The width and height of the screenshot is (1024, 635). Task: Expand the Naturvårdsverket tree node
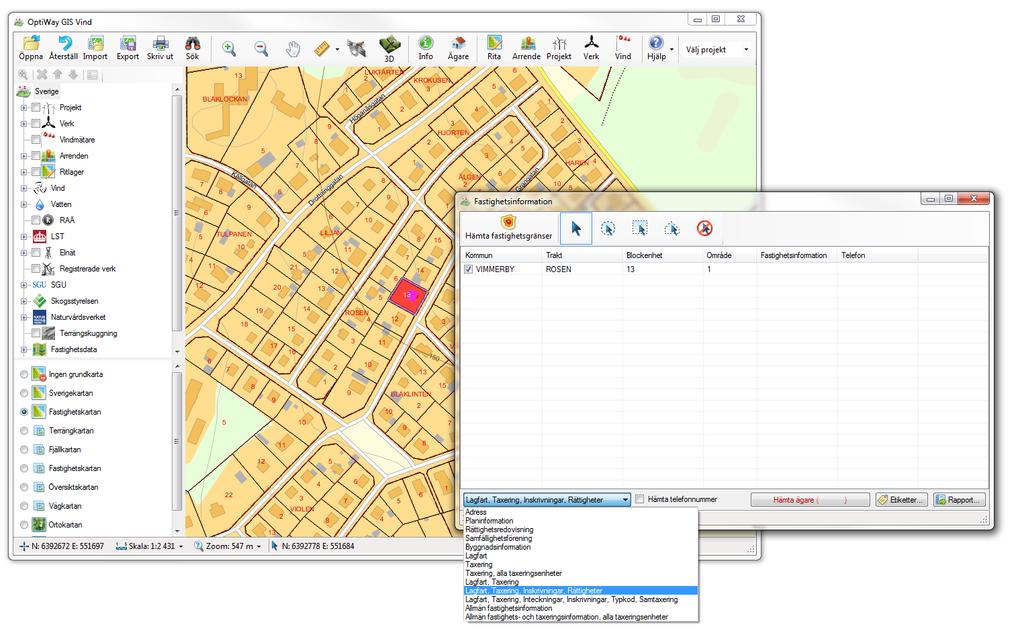(x=24, y=318)
